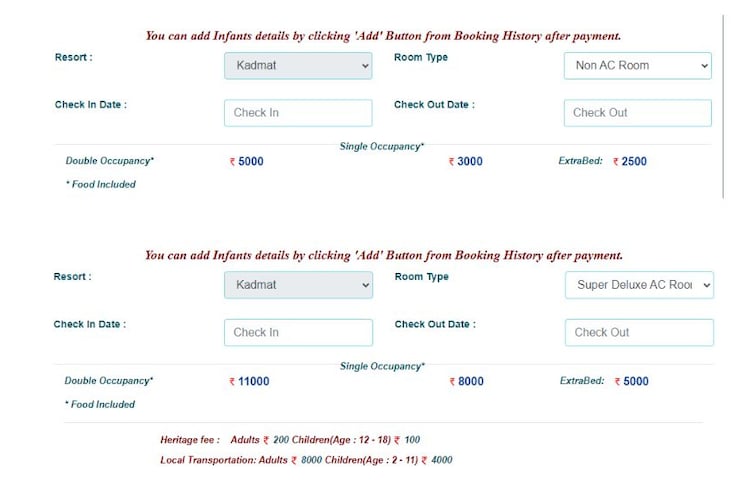Click rupee icon beside ExtraBed 5000

click(x=618, y=382)
